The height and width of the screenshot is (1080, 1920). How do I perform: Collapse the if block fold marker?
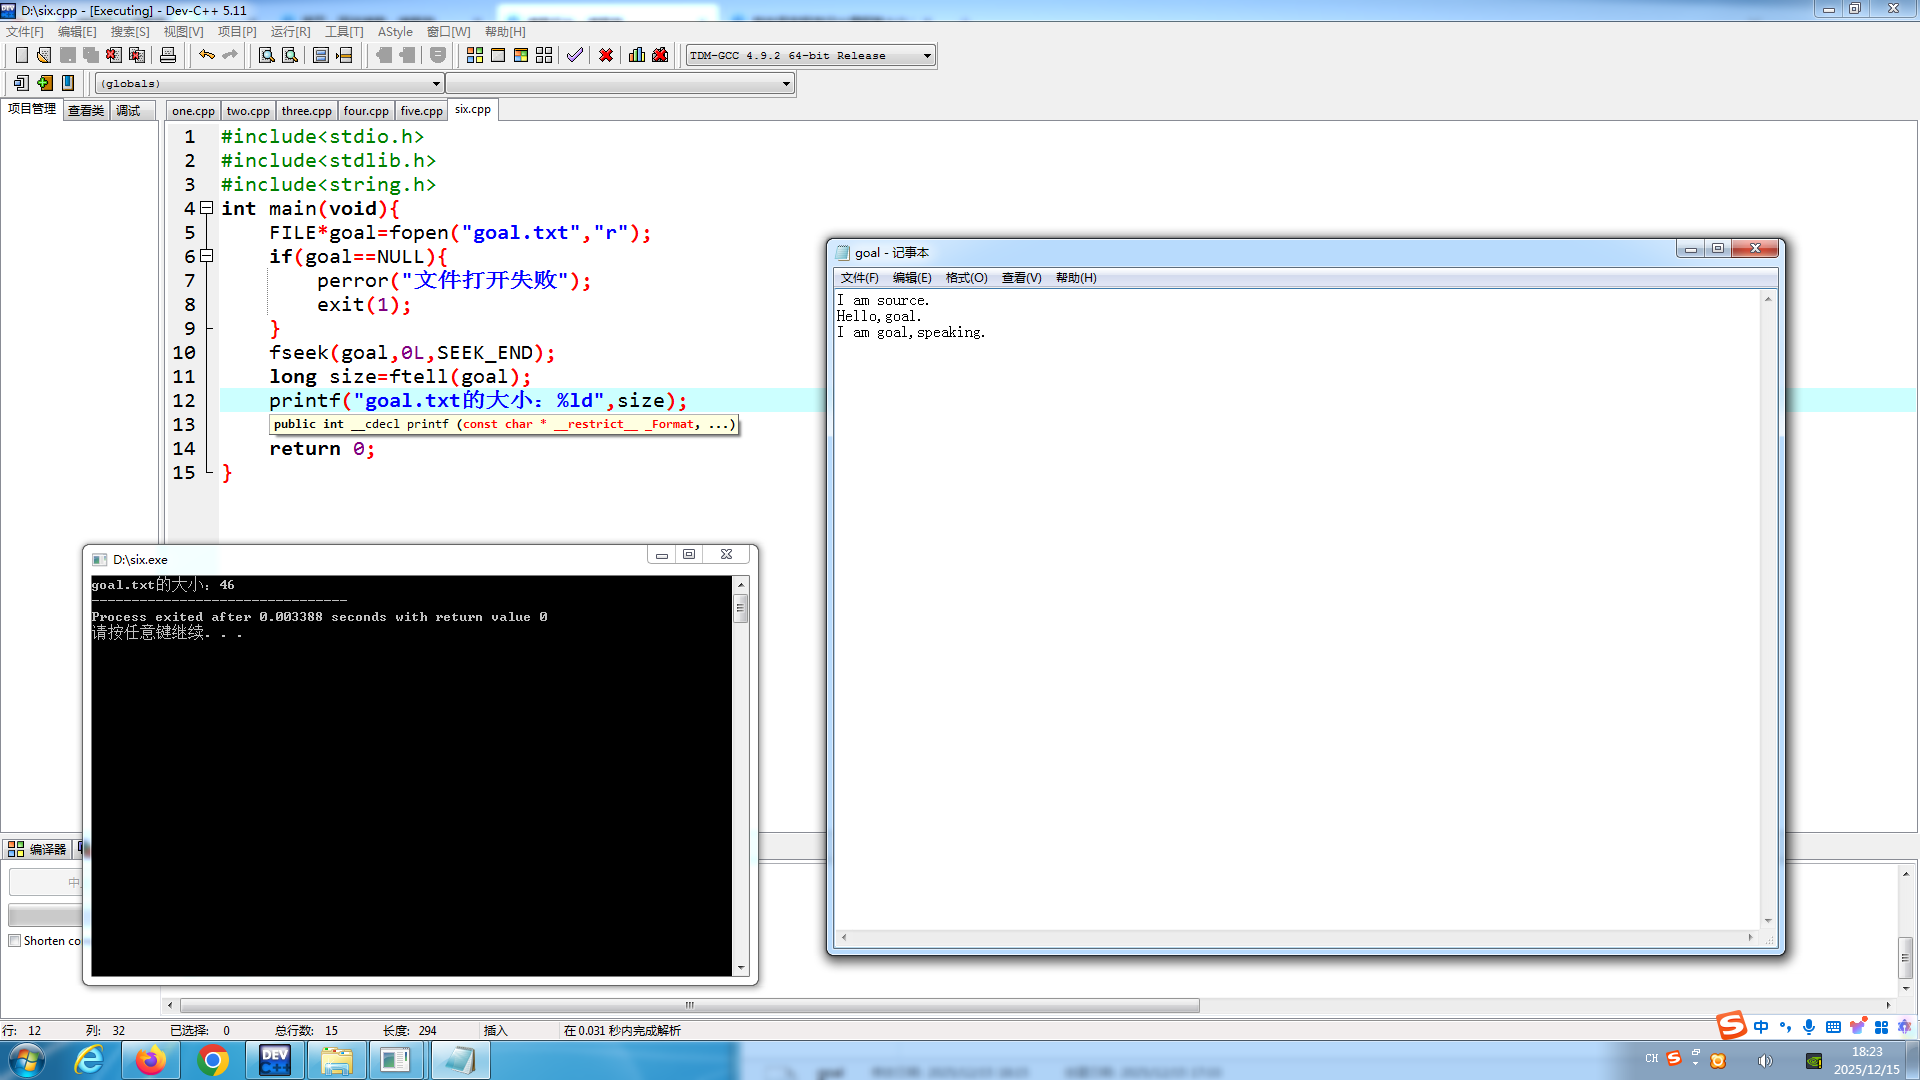click(x=207, y=256)
